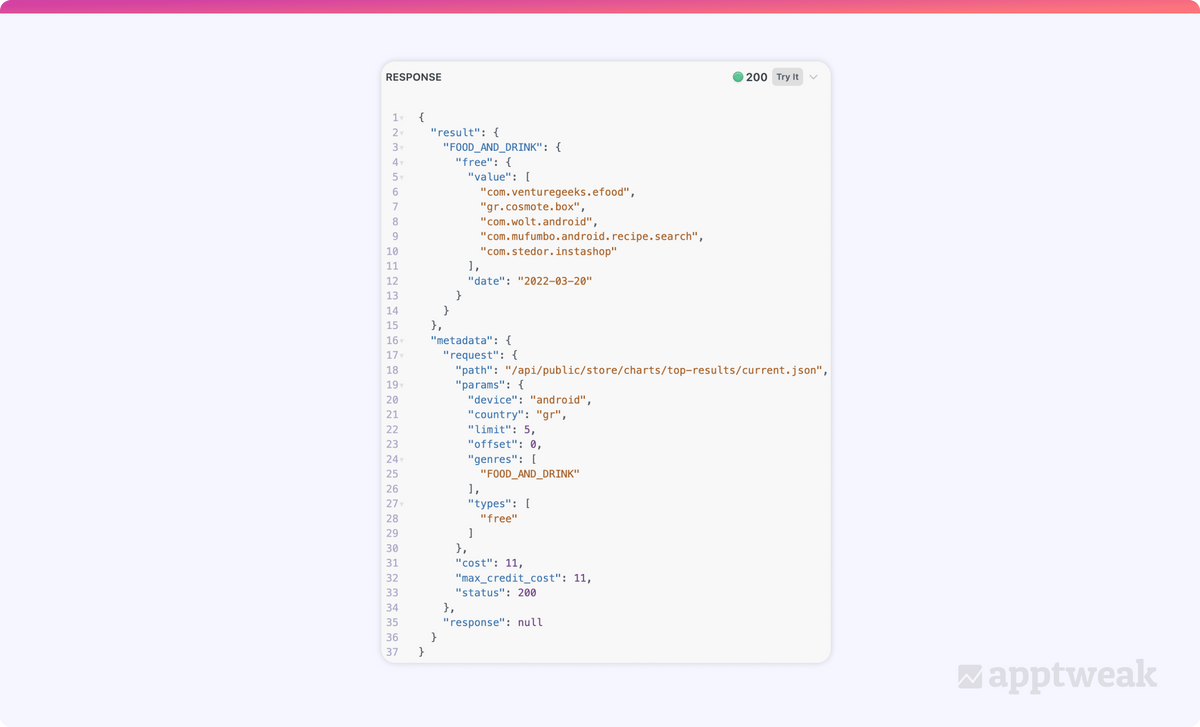Select "gr.cosmote.box" string
This screenshot has height=727, width=1200.
(x=529, y=207)
